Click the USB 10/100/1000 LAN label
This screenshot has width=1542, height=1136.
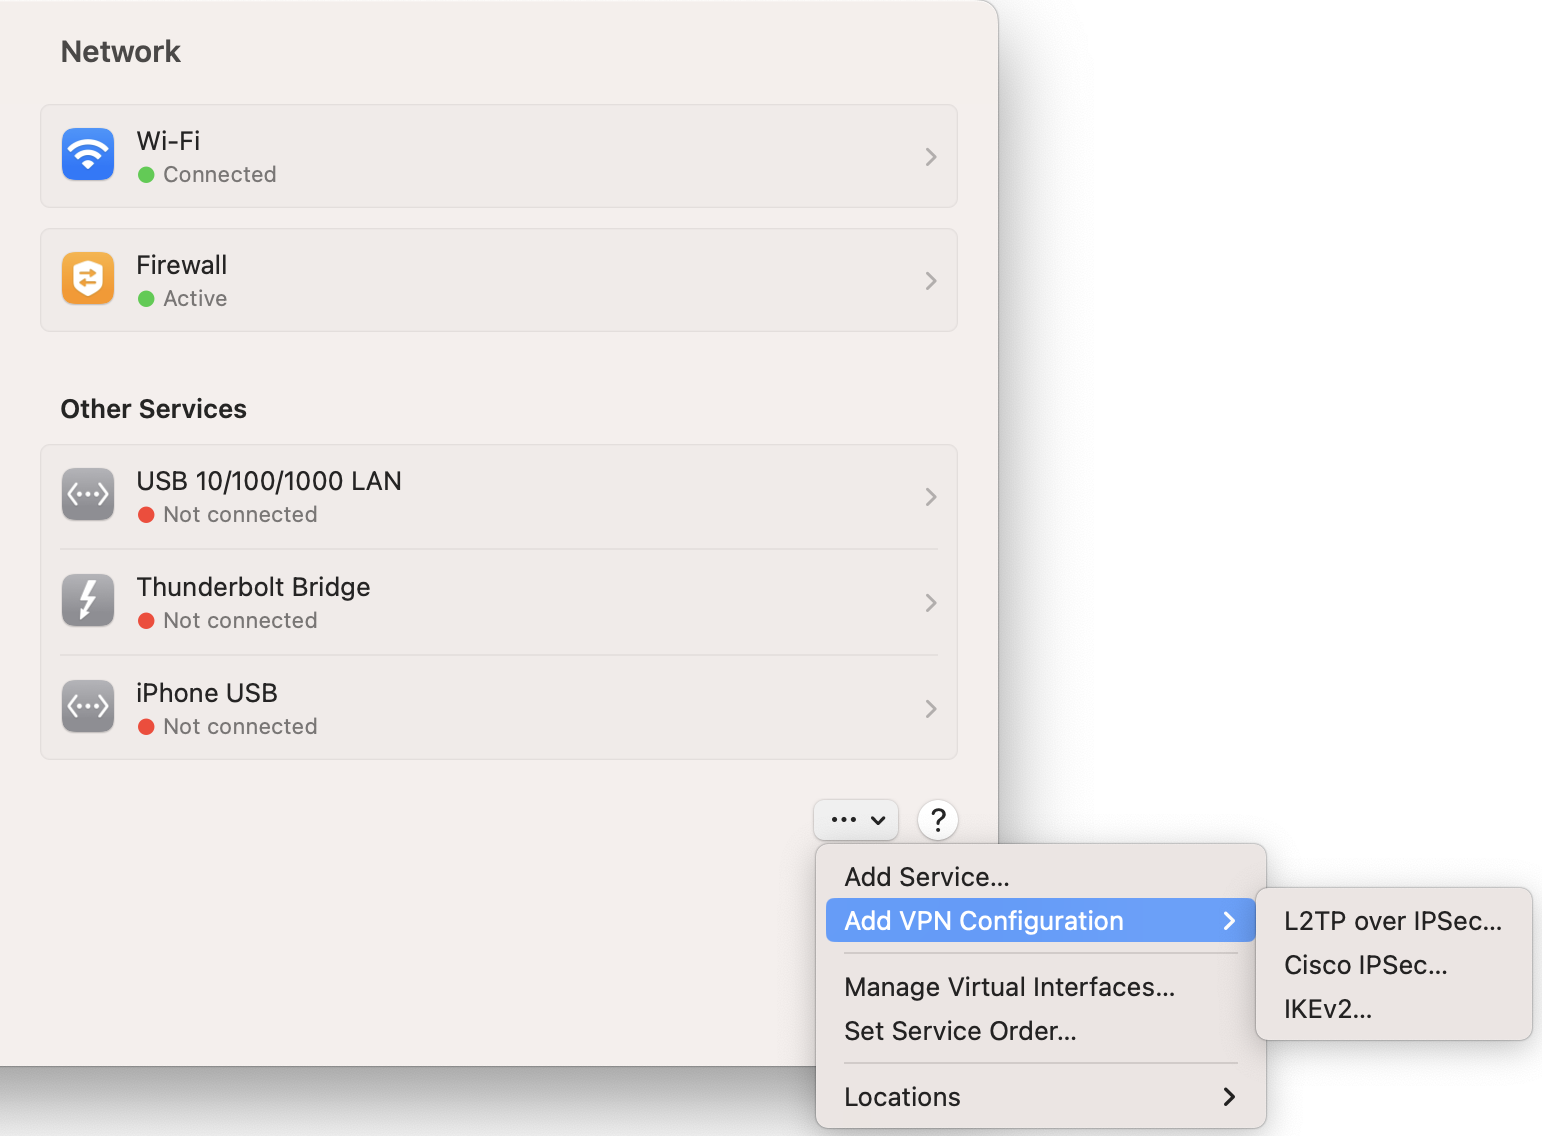pyautogui.click(x=269, y=481)
